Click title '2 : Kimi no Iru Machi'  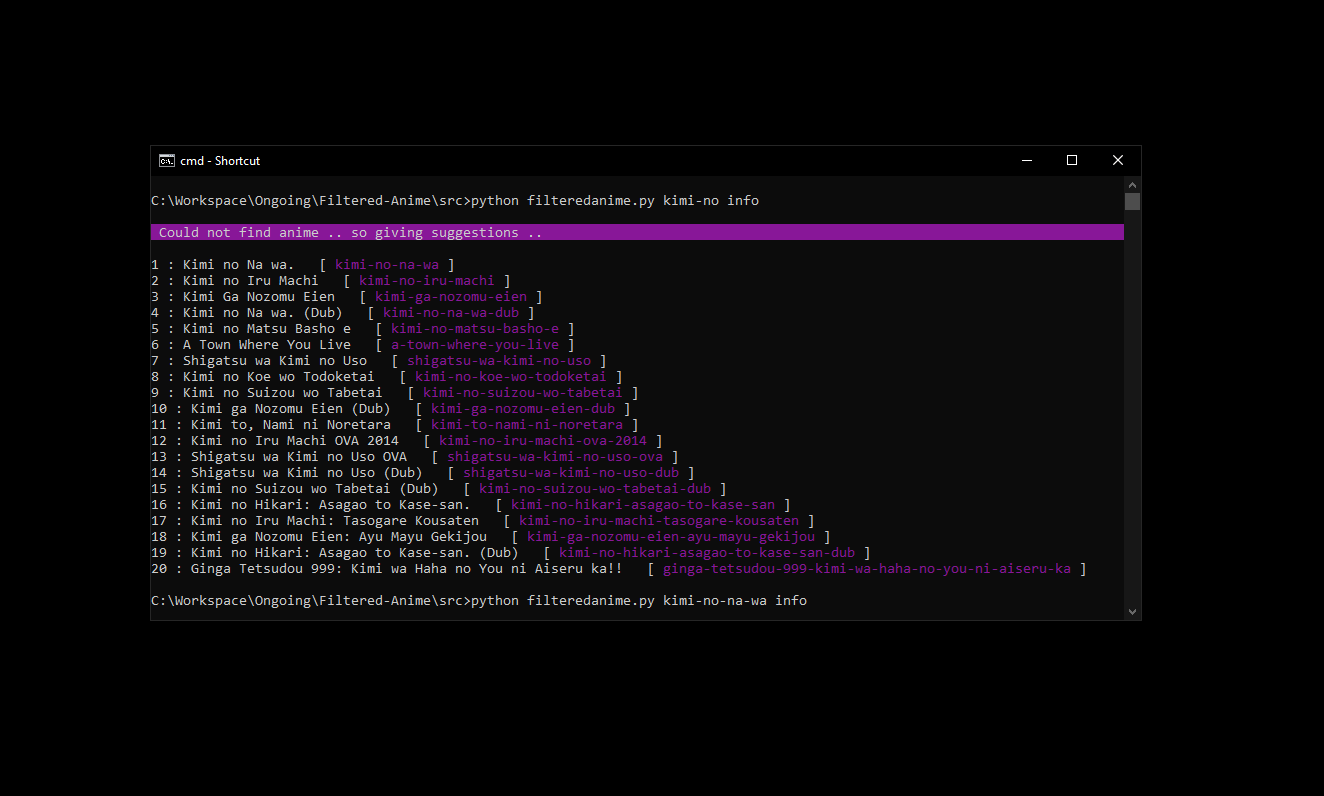(x=234, y=281)
